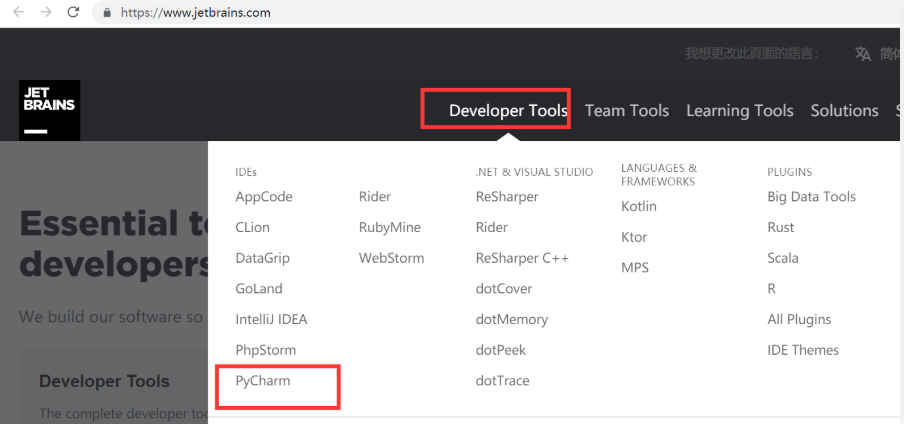
Task: Open IDE Themes link
Action: coord(803,350)
